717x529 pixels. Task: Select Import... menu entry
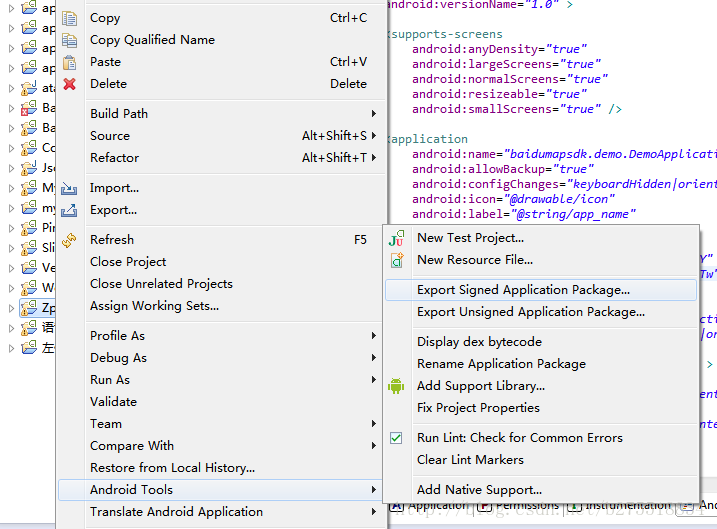(x=222, y=188)
